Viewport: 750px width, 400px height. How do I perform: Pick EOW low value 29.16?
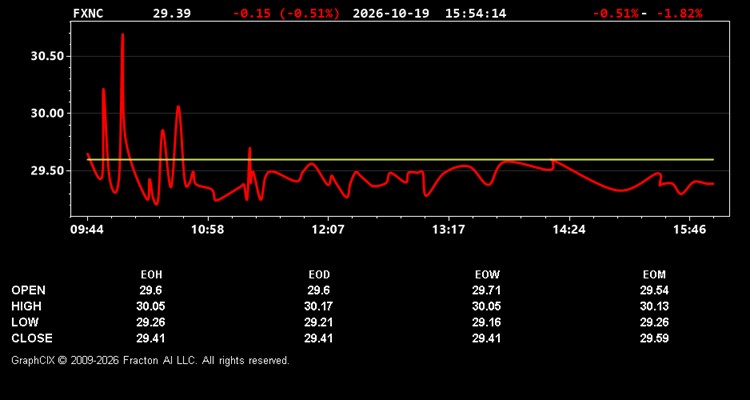pyautogui.click(x=486, y=322)
